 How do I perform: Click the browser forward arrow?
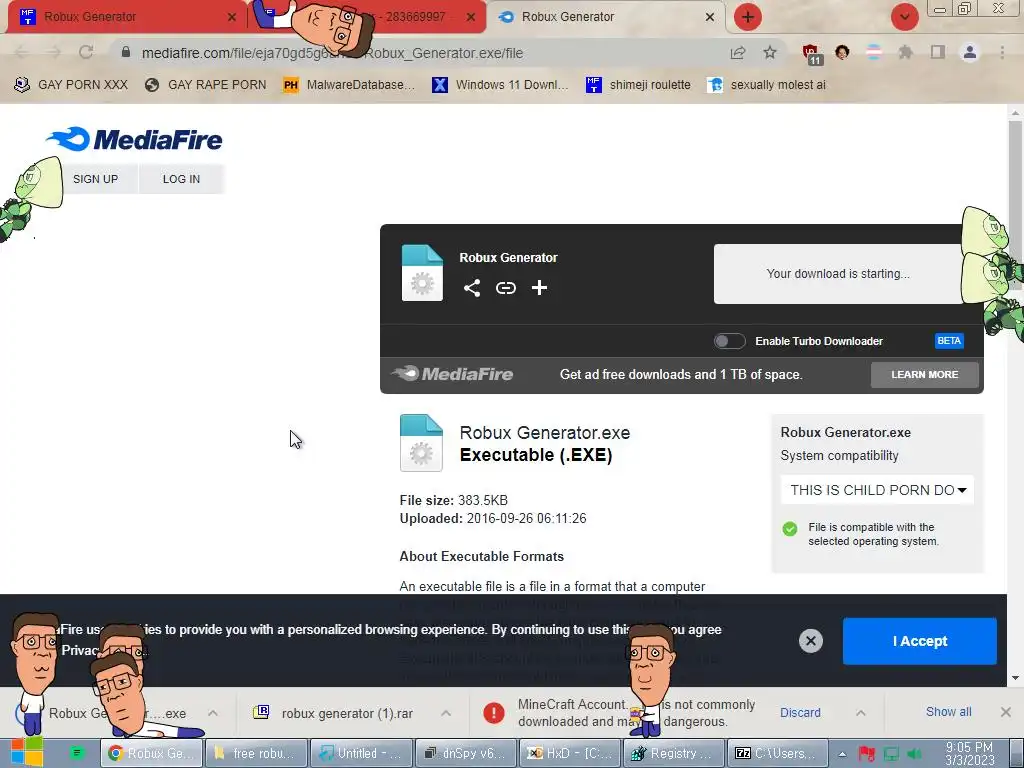(x=54, y=52)
